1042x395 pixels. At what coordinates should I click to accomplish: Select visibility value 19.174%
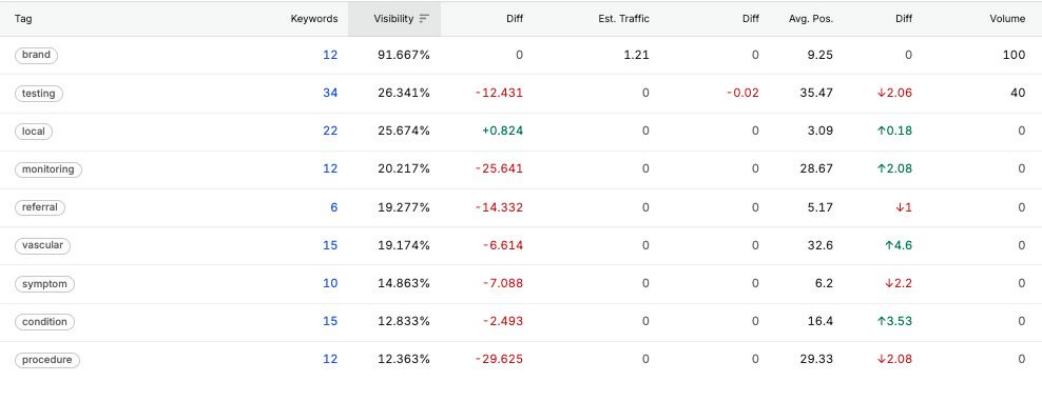coord(403,245)
